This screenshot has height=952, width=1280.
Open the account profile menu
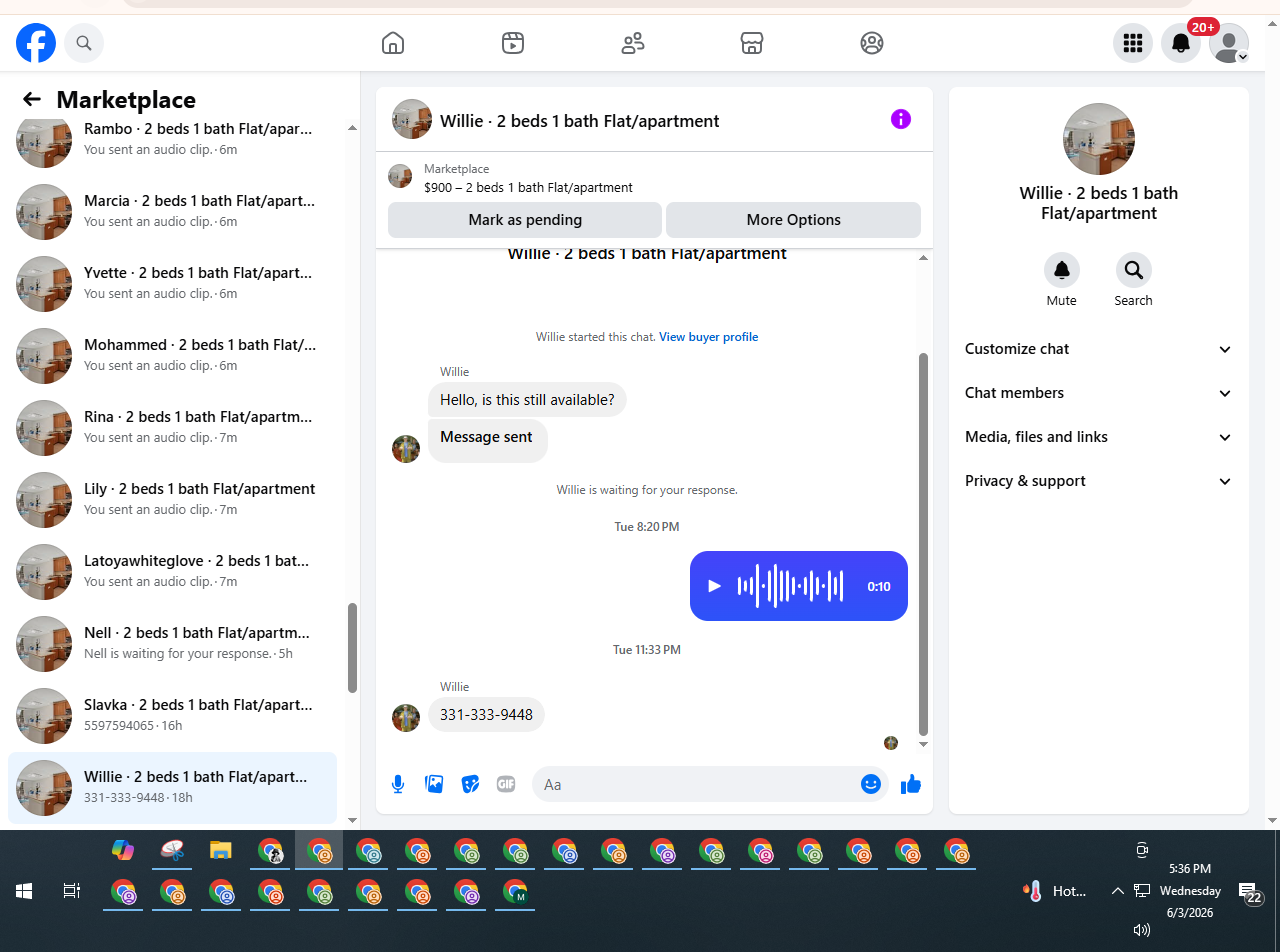coord(1229,43)
